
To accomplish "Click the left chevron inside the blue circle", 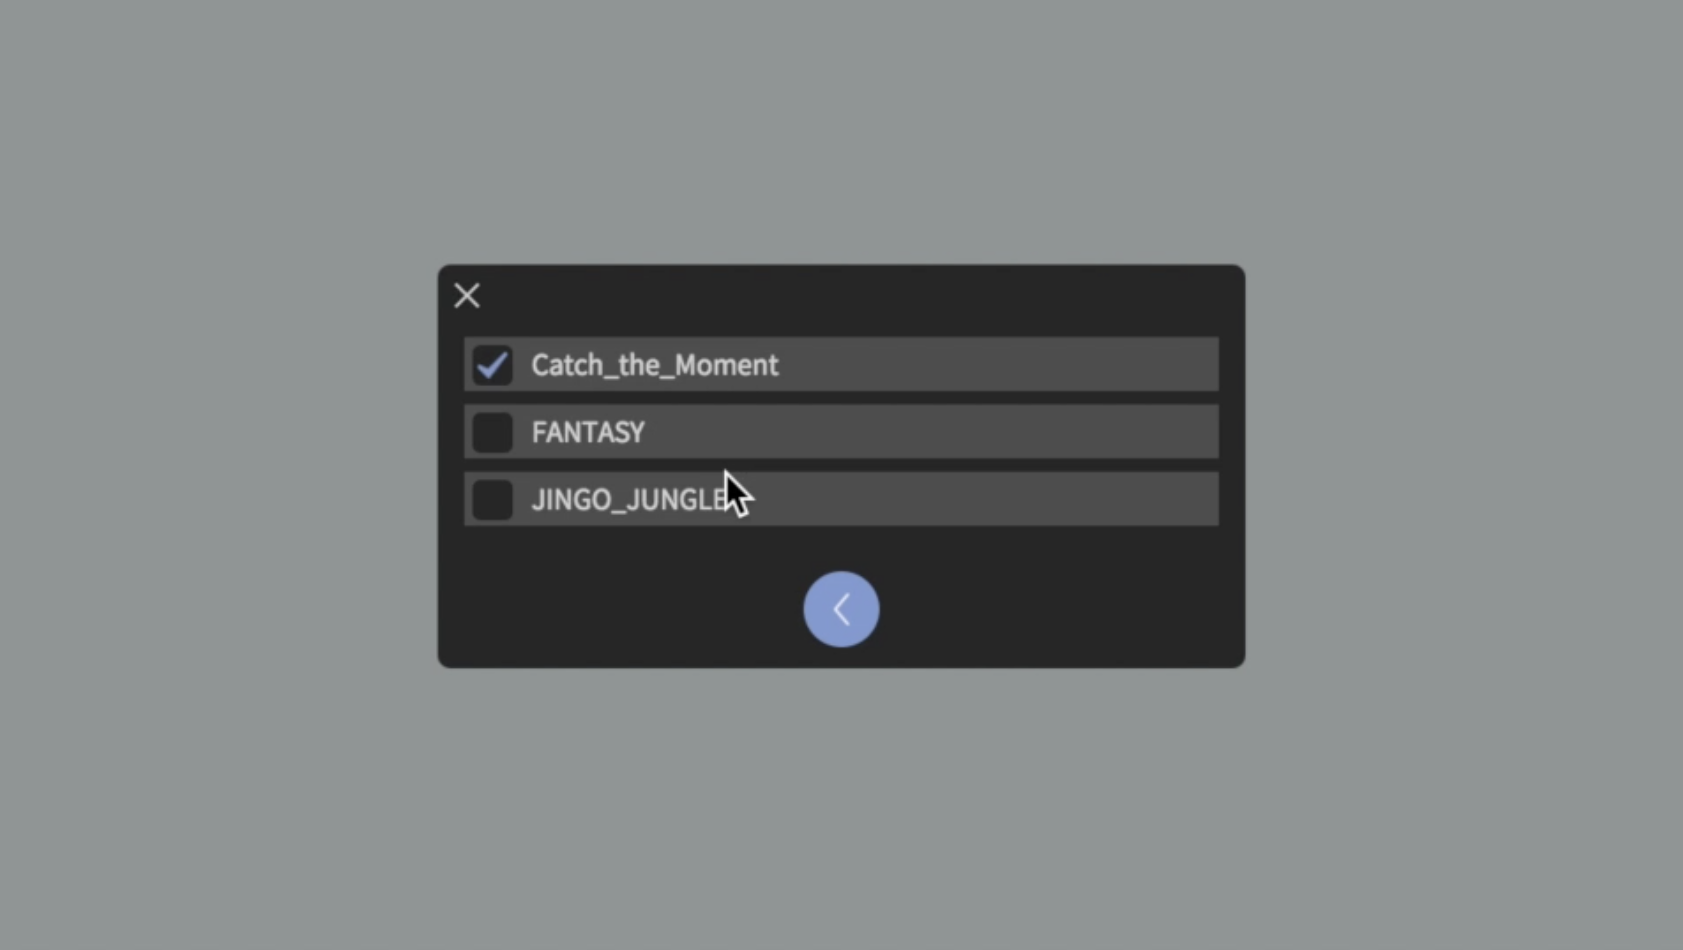I will click(x=841, y=609).
